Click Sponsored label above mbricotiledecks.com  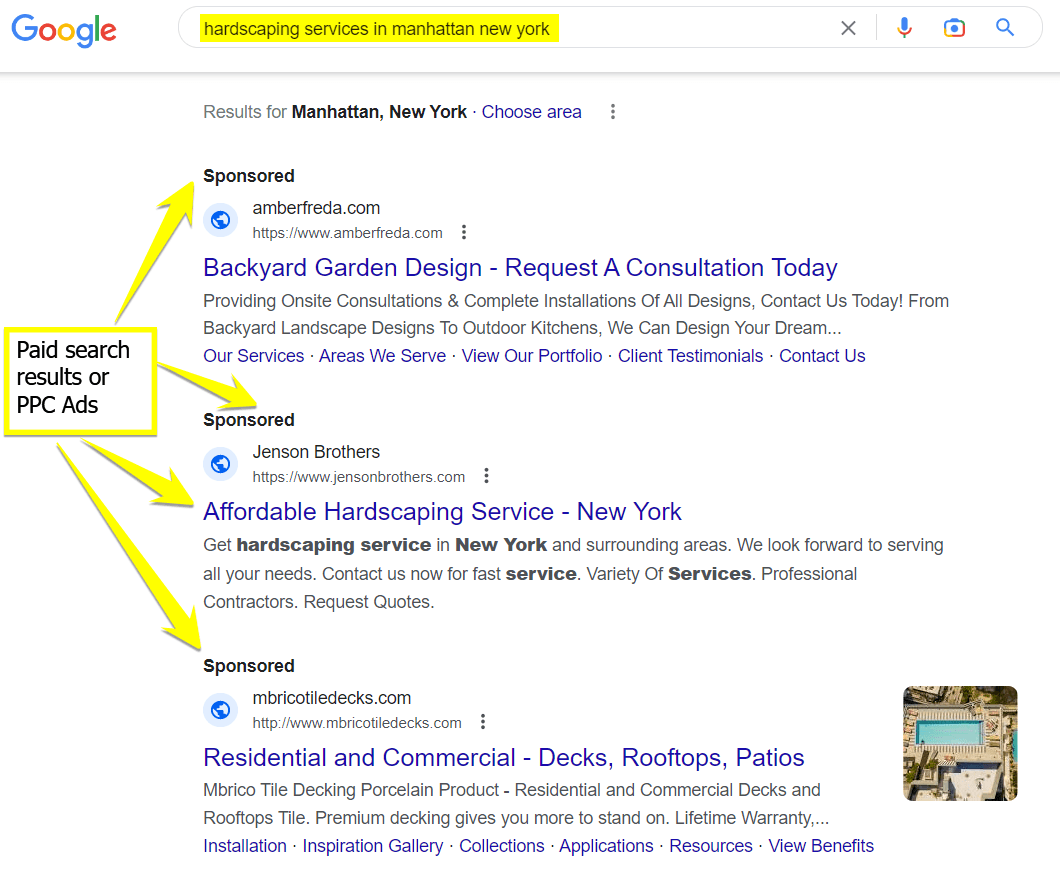point(249,666)
